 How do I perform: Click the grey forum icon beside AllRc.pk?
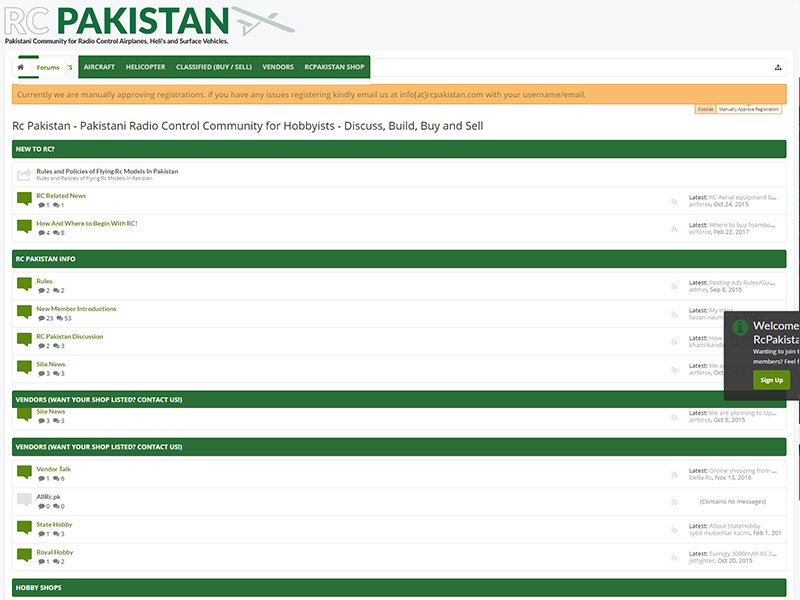[x=24, y=500]
